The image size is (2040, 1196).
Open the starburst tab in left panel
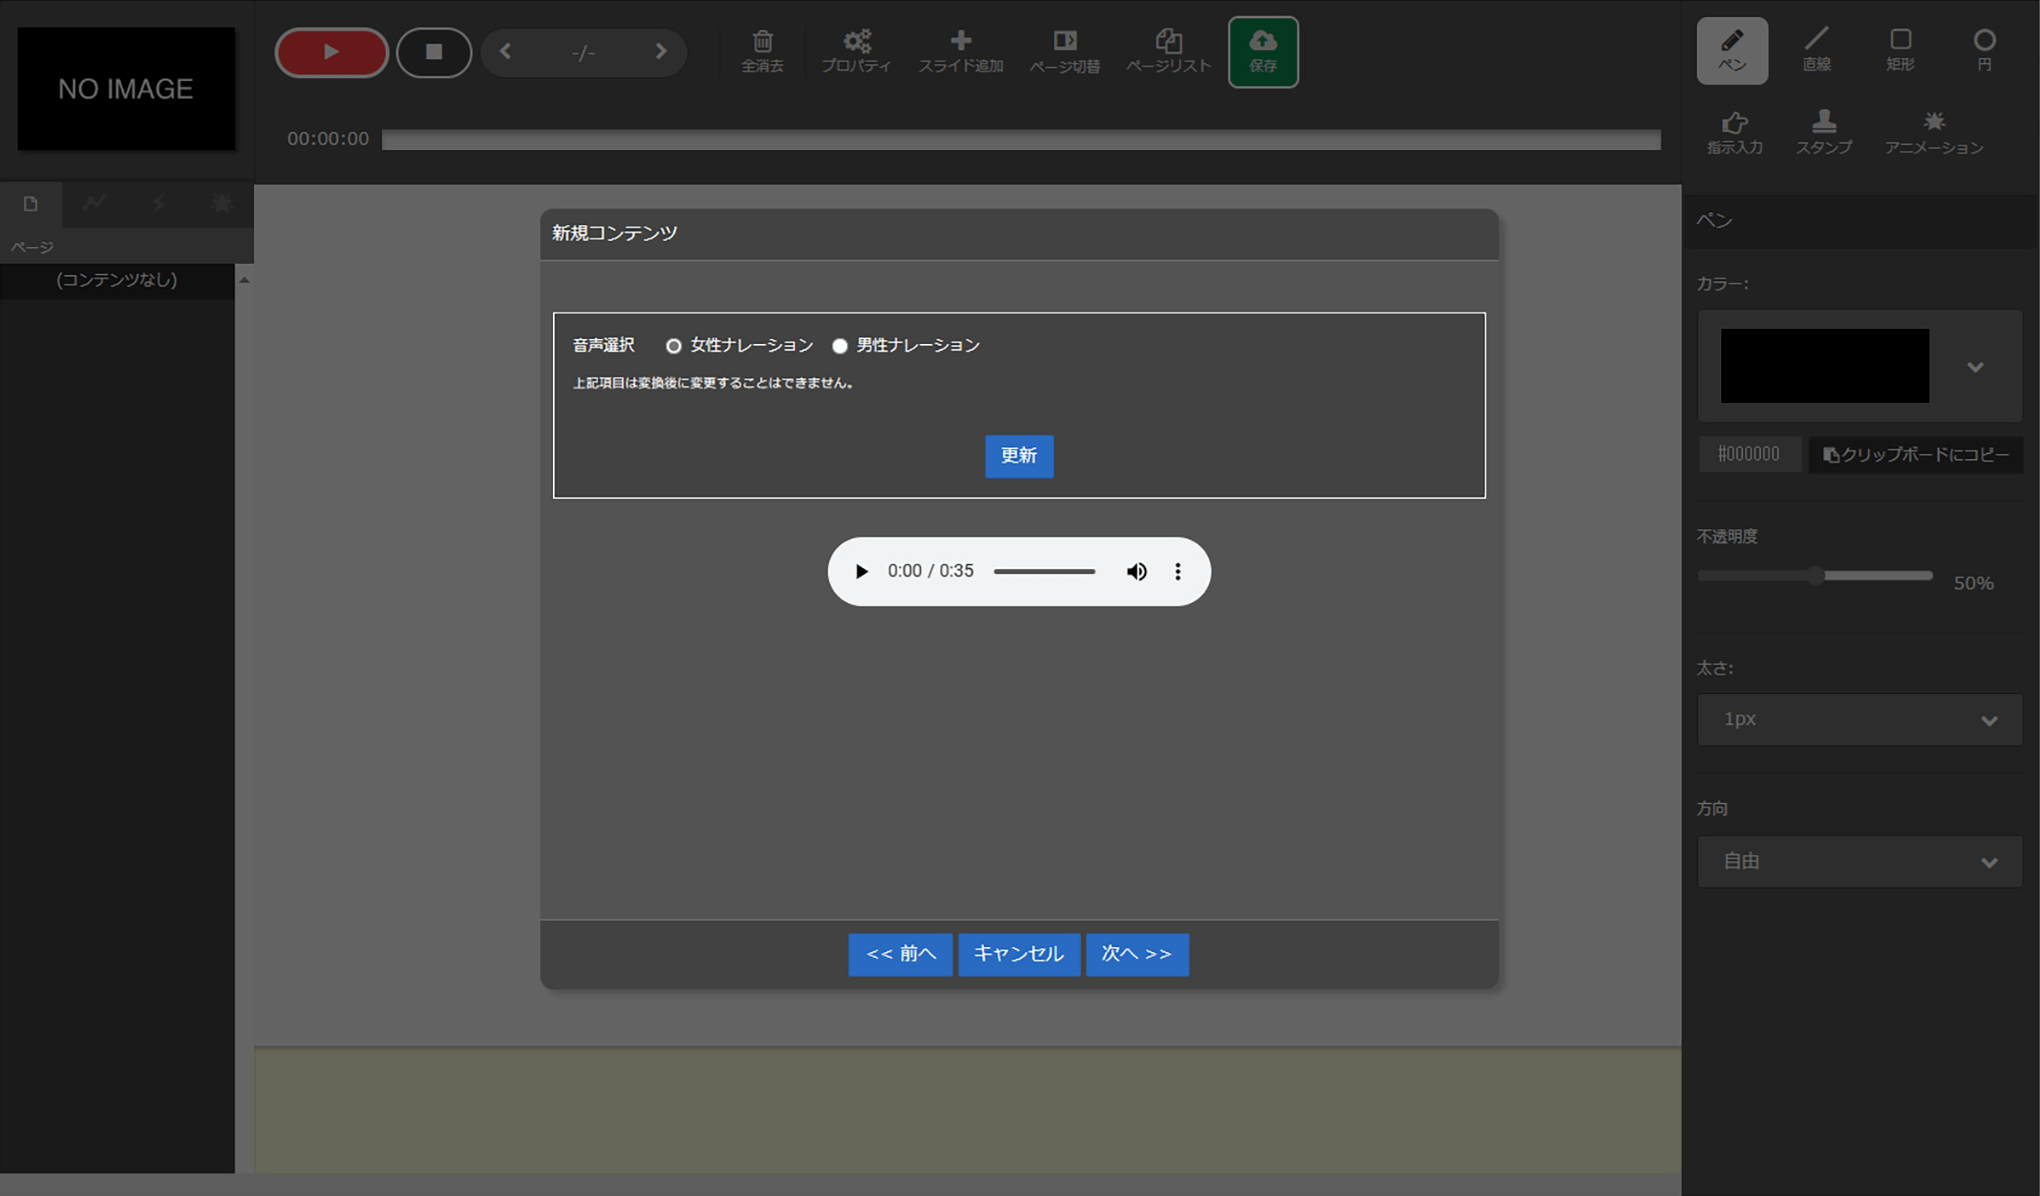(222, 204)
